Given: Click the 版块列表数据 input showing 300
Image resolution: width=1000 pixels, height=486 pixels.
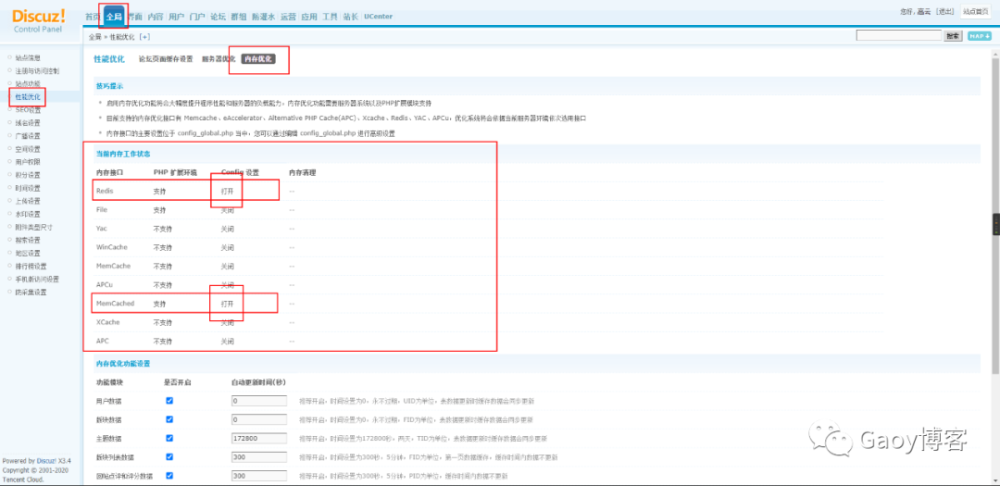Looking at the screenshot, I should [x=258, y=458].
